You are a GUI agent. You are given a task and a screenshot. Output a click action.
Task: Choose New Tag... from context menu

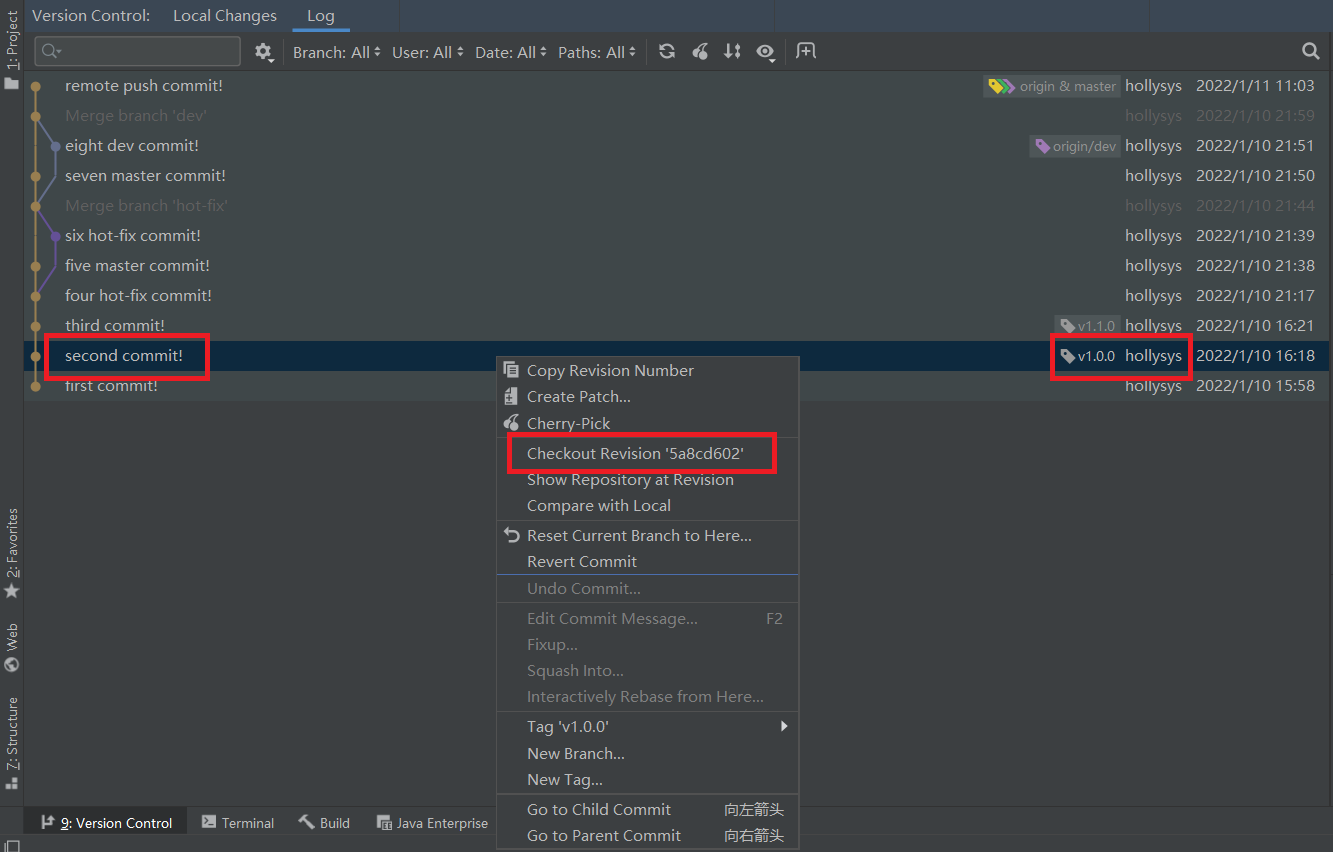[x=647, y=779]
